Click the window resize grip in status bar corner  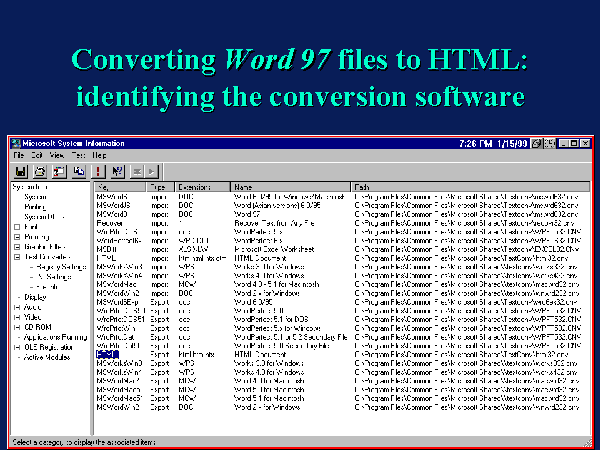click(x=587, y=442)
